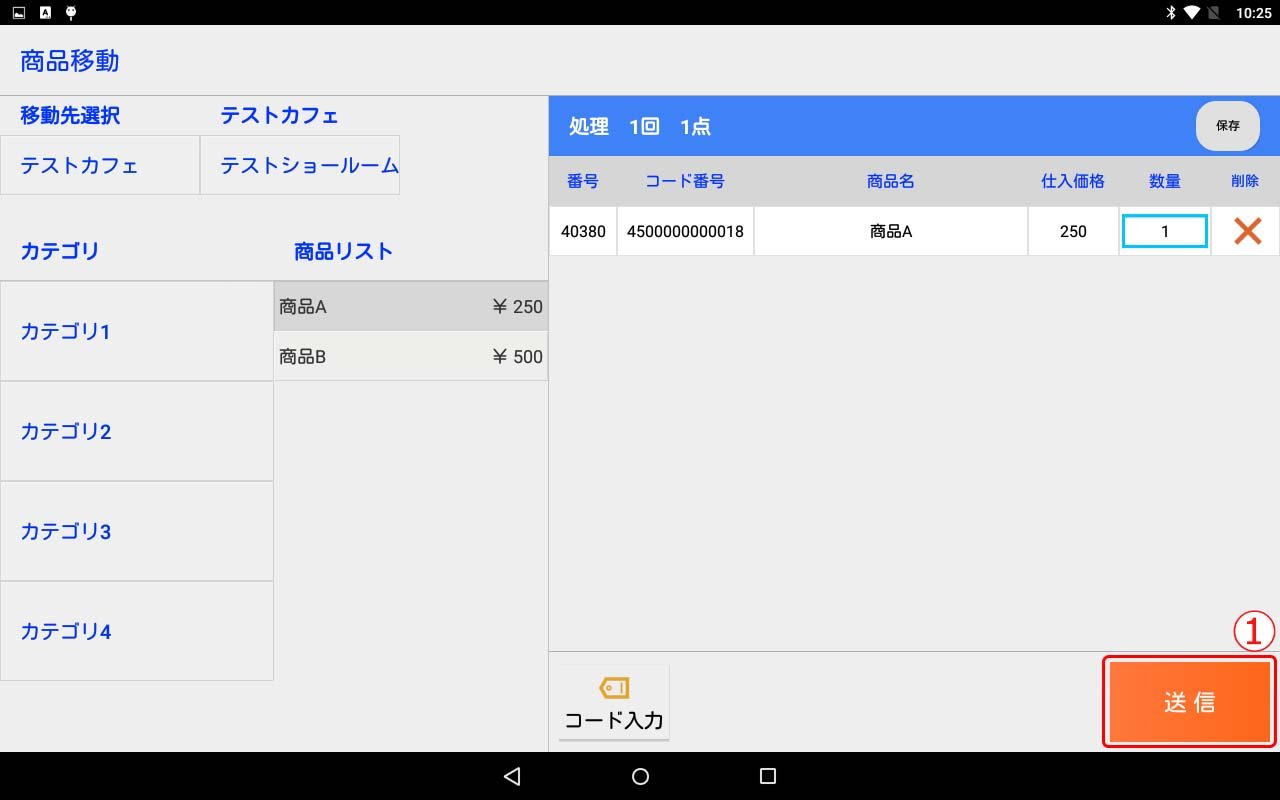
Task: Click コード番号 column header
Action: pyautogui.click(x=685, y=181)
